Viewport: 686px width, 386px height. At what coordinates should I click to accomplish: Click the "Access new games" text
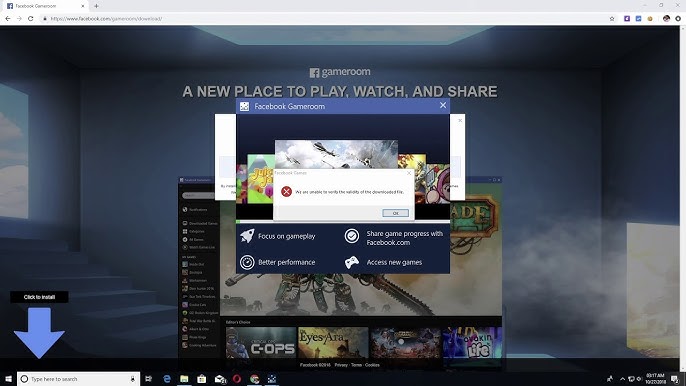tap(394, 262)
